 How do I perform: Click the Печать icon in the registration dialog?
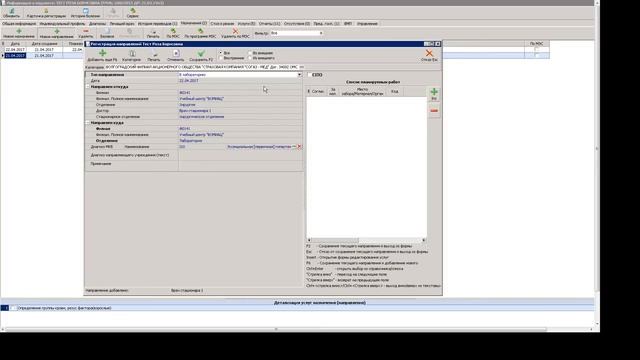154,56
